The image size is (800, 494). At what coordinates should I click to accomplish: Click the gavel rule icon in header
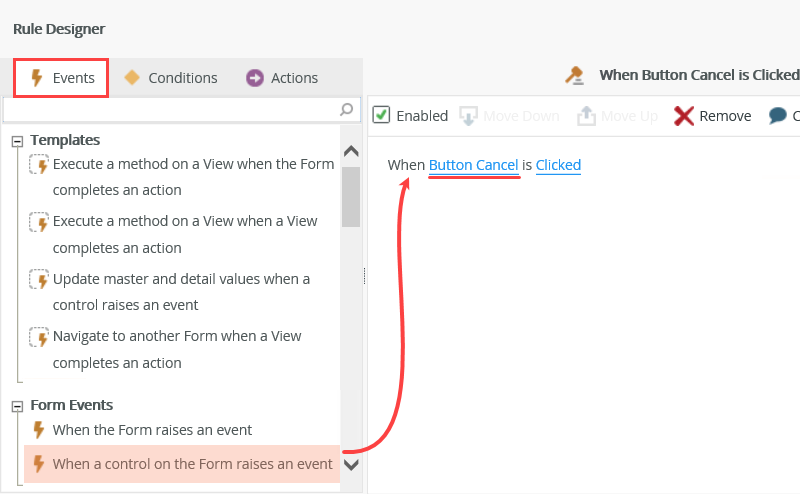tap(574, 74)
